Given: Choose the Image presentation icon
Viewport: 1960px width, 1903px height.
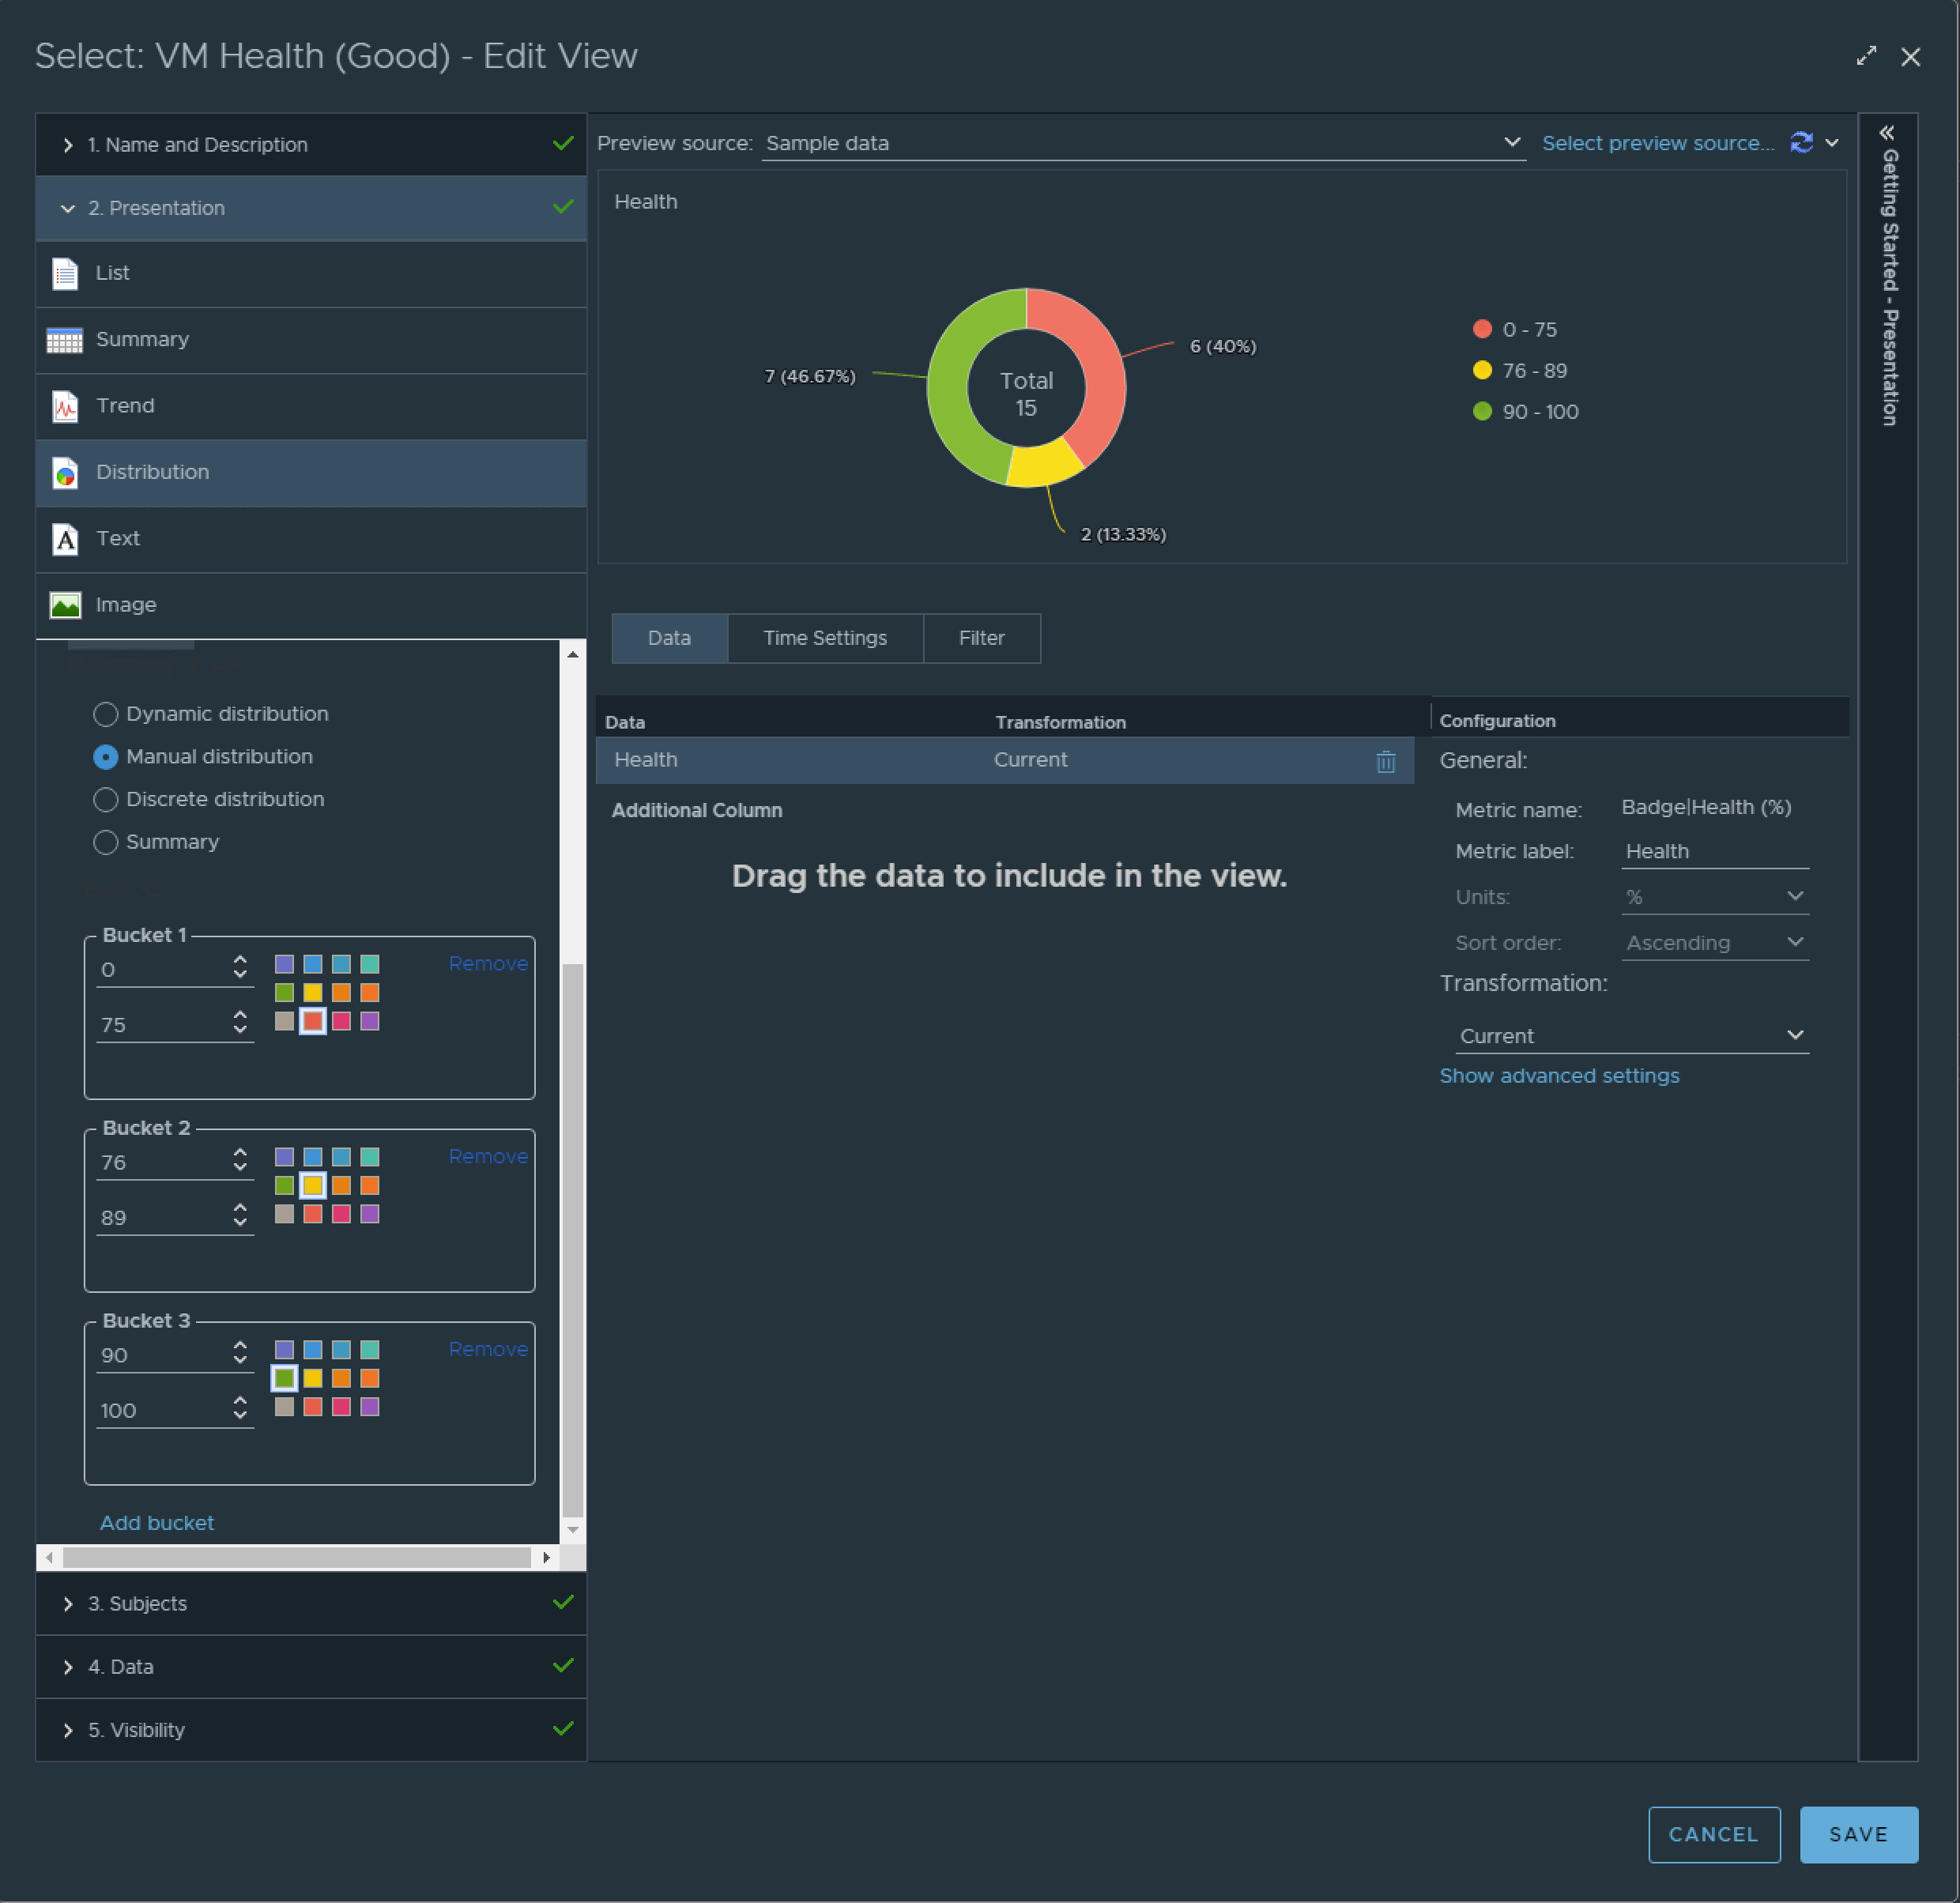Looking at the screenshot, I should pyautogui.click(x=65, y=605).
